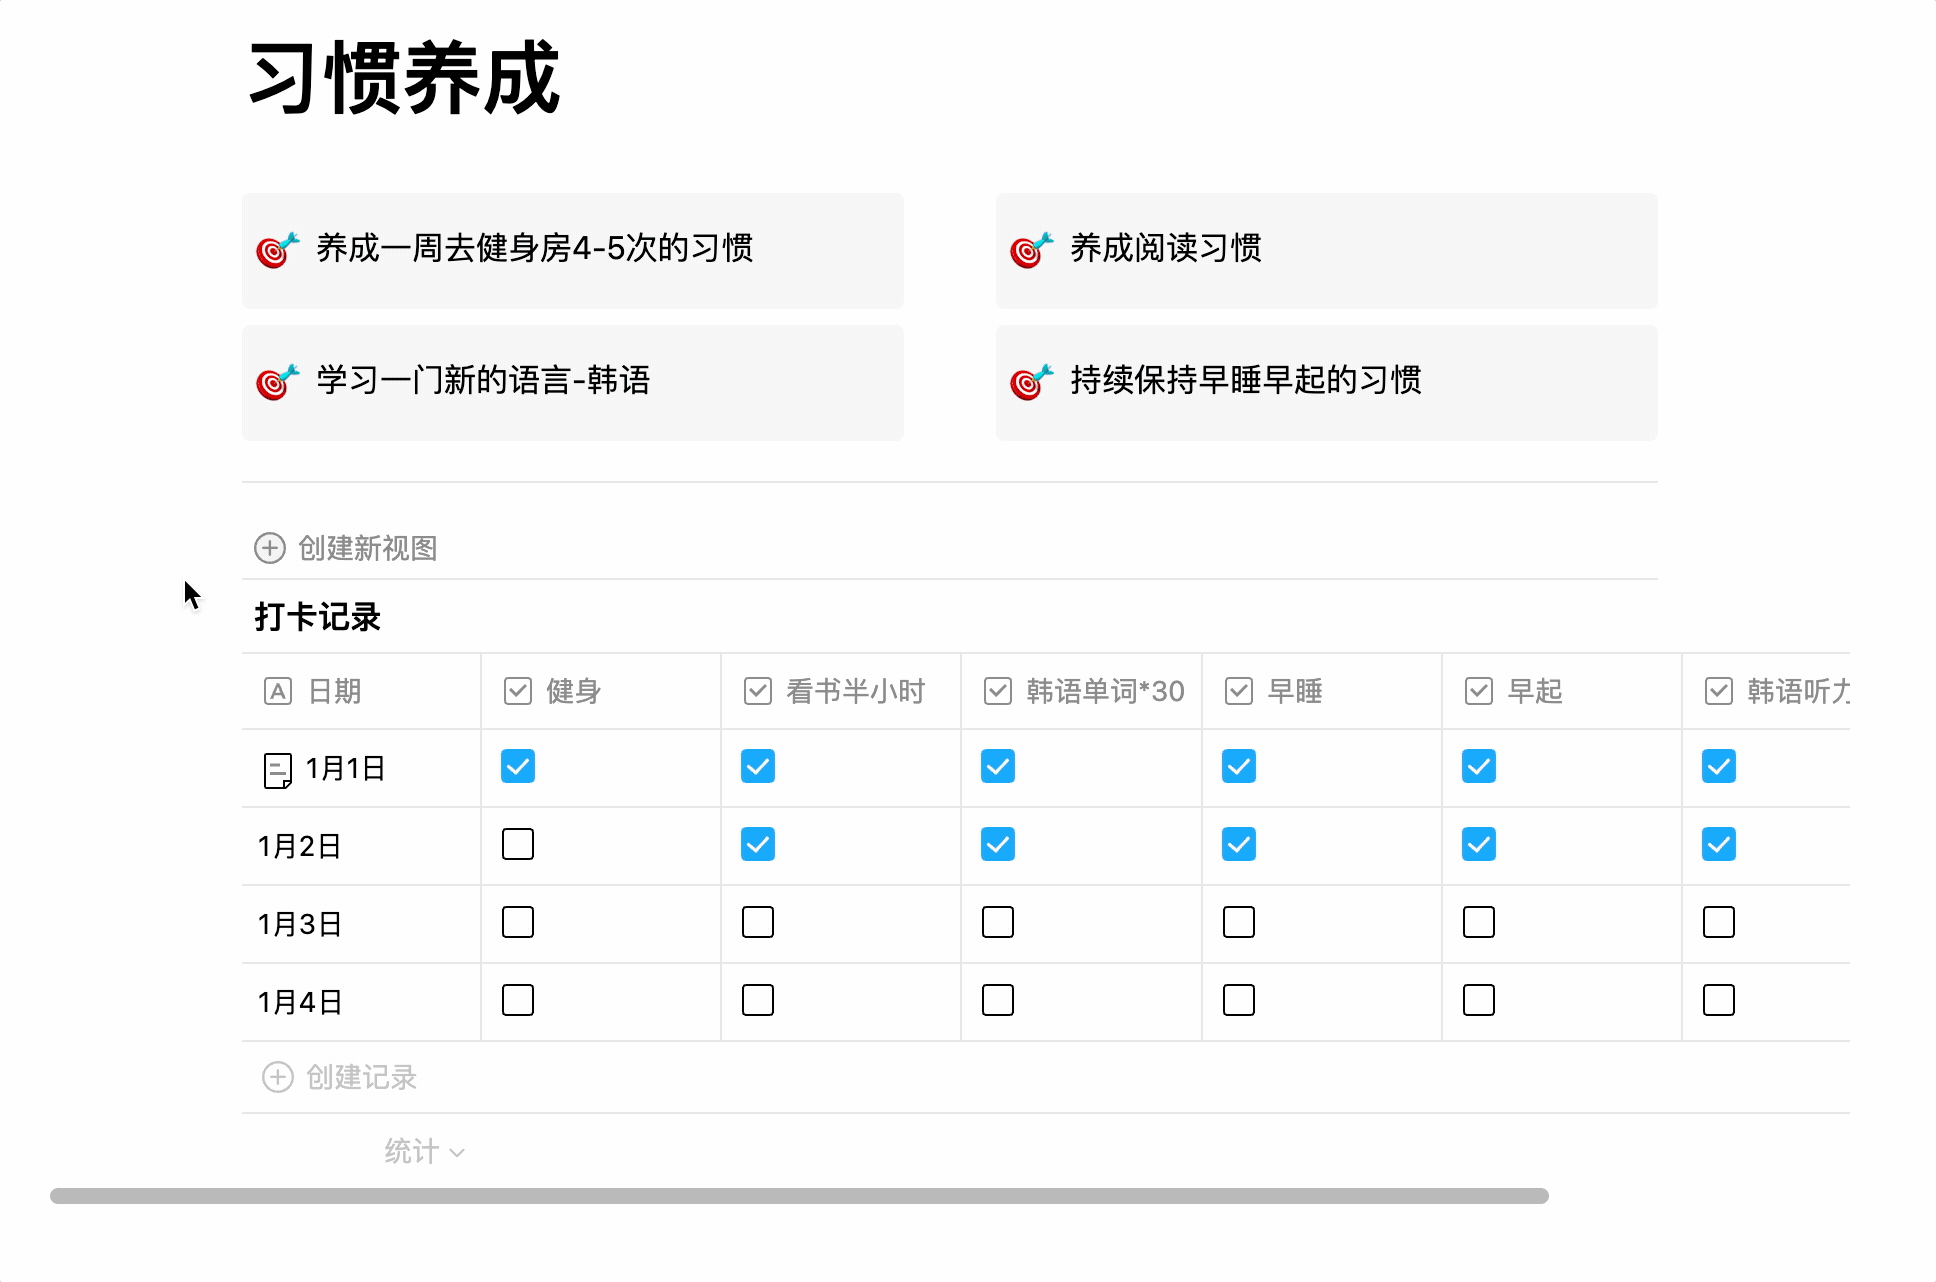Screen dimensions: 1936x1282
Task: Click the target icon beside 学习一门新的语言-韩语
Action: pos(277,382)
